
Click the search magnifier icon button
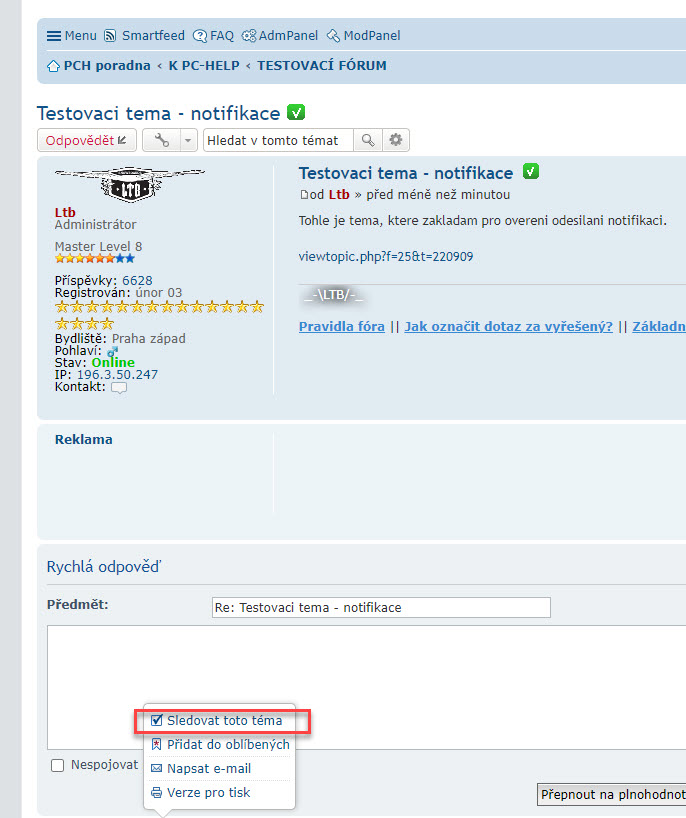[368, 140]
